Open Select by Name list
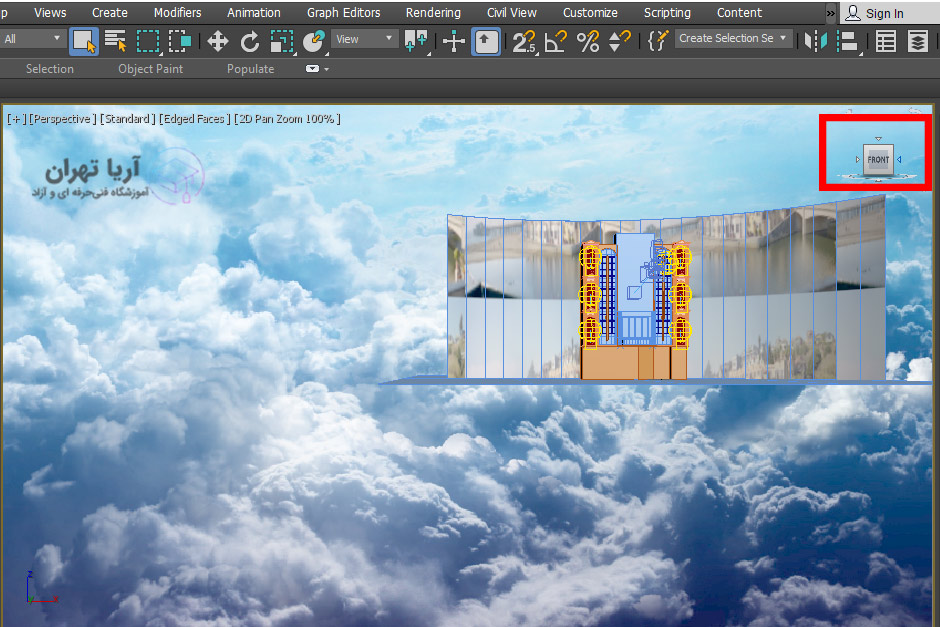The width and height of the screenshot is (940, 627). (115, 41)
